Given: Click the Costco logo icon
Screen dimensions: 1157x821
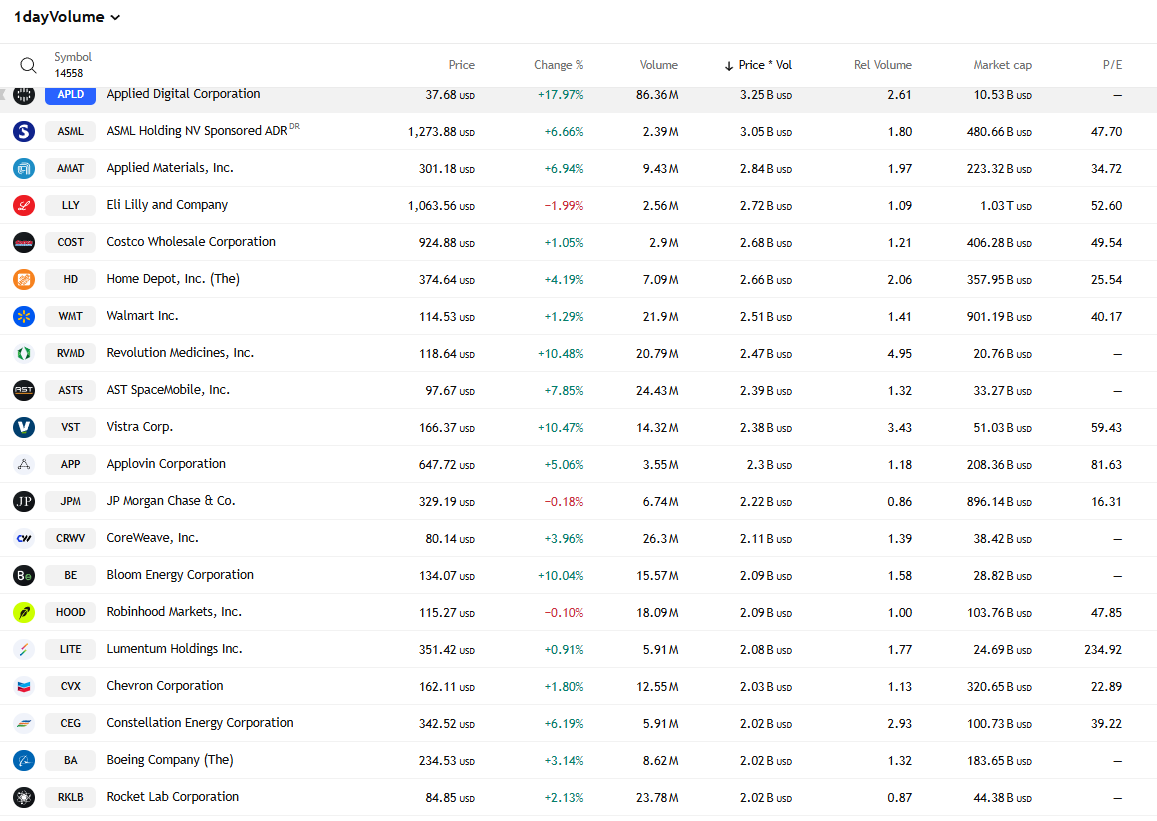Looking at the screenshot, I should [x=24, y=242].
